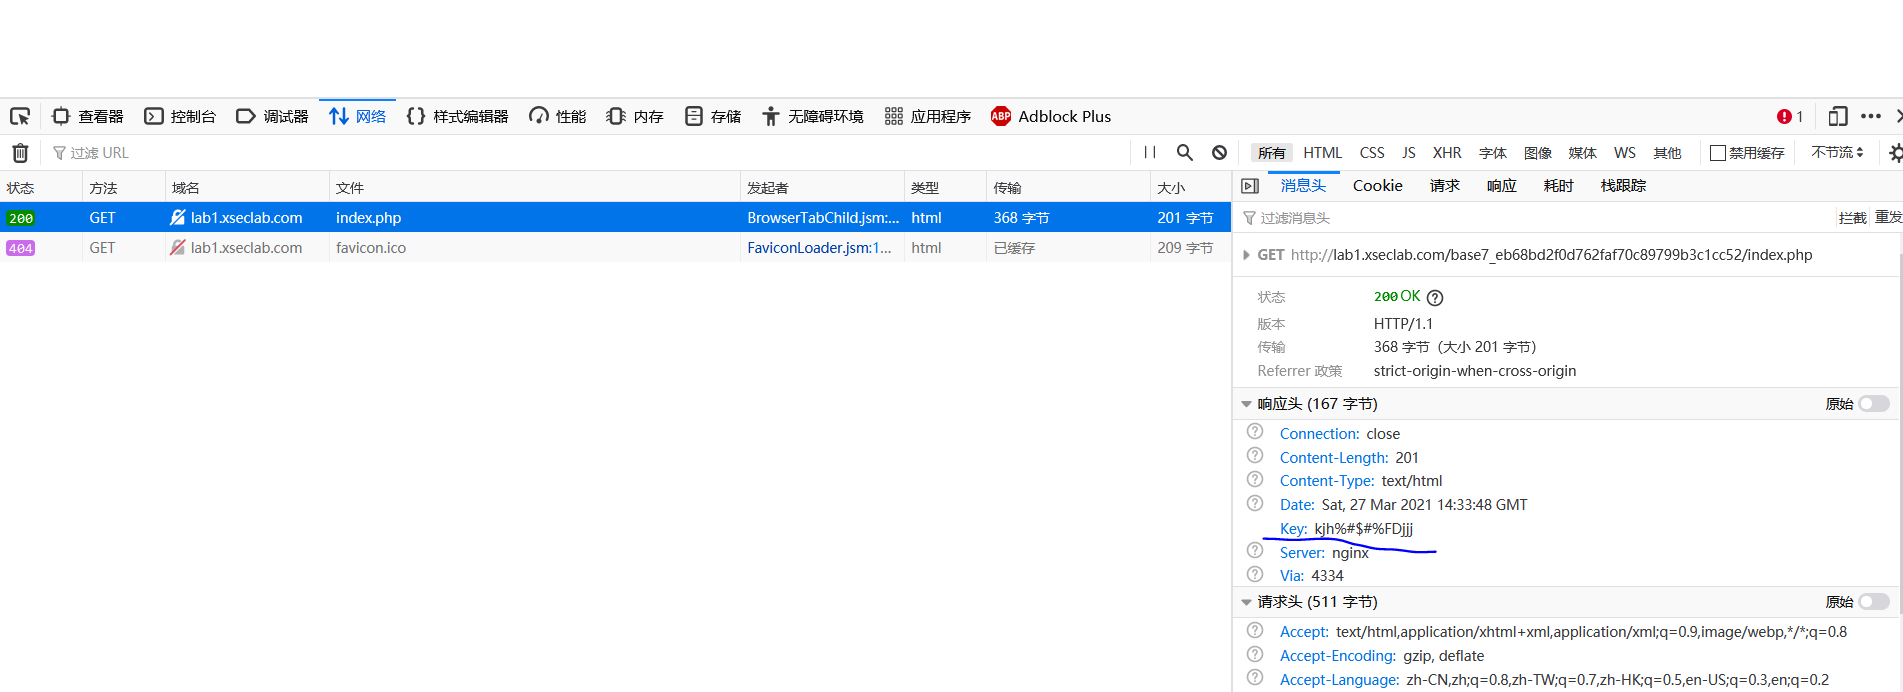The height and width of the screenshot is (692, 1903).
Task: Open the 栈跟踪 stack trace tab
Action: 1623,185
